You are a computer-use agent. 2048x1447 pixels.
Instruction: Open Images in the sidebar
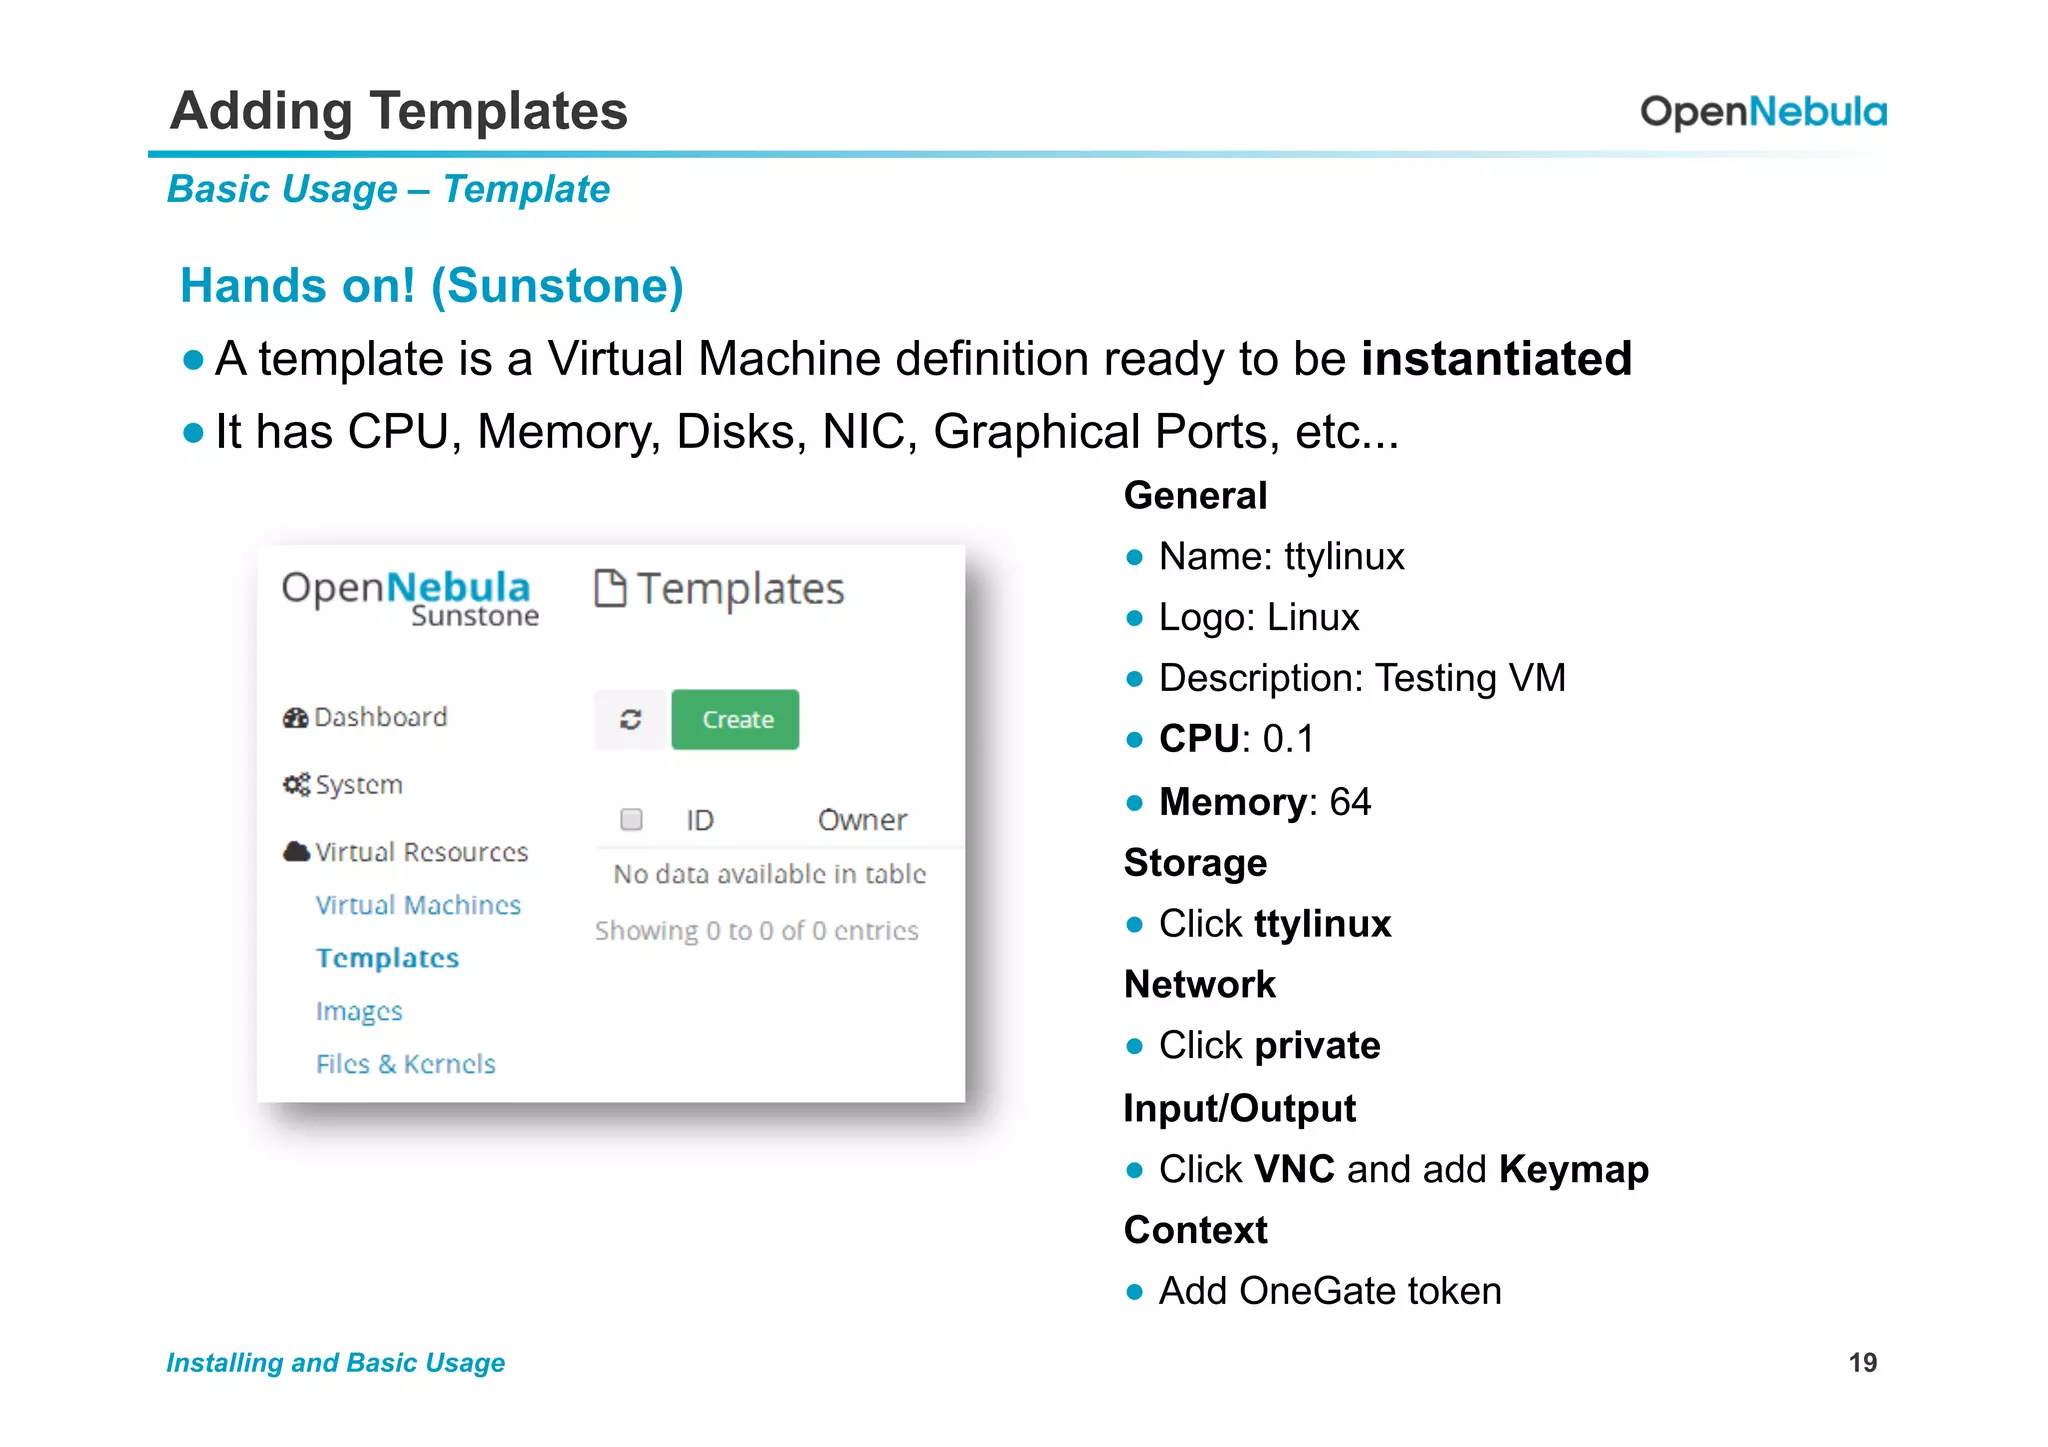click(359, 1011)
